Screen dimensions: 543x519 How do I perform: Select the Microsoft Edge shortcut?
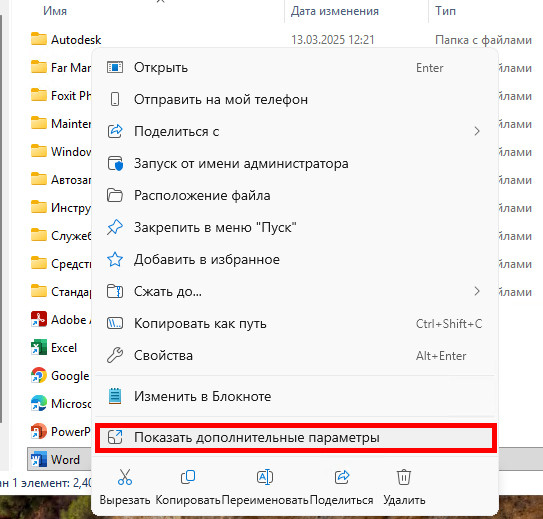[x=61, y=404]
